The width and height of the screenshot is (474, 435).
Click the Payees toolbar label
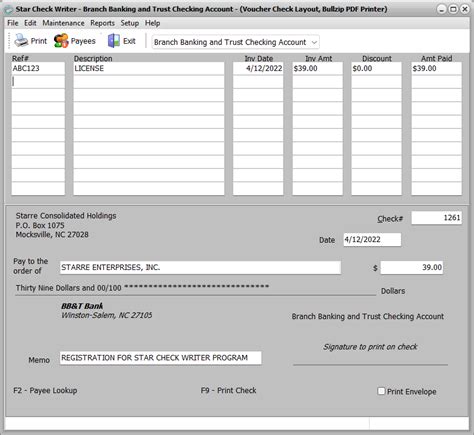(83, 41)
